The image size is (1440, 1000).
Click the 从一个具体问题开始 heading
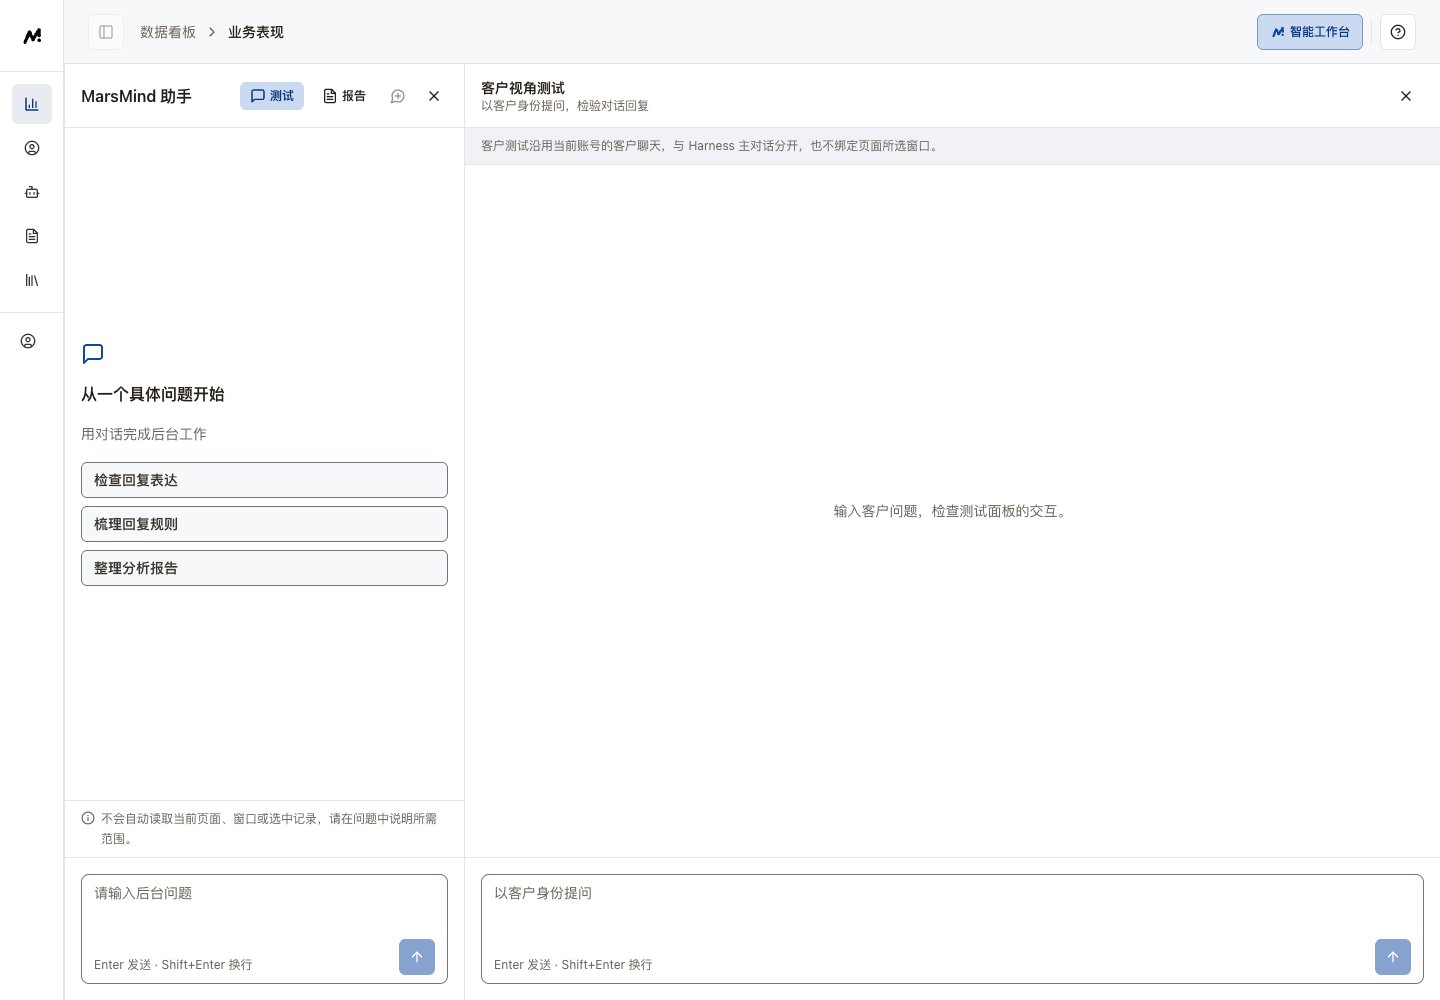coord(153,394)
